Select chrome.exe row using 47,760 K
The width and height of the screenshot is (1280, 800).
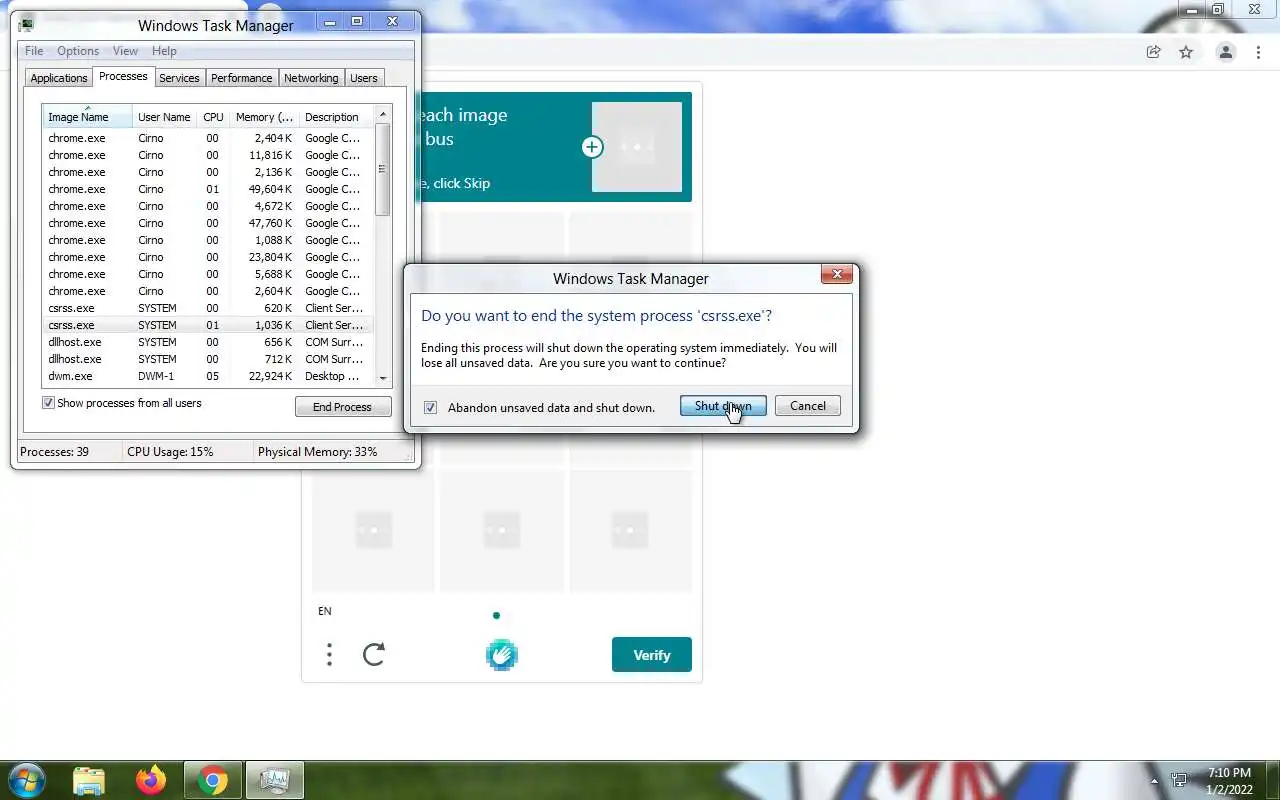[206, 223]
